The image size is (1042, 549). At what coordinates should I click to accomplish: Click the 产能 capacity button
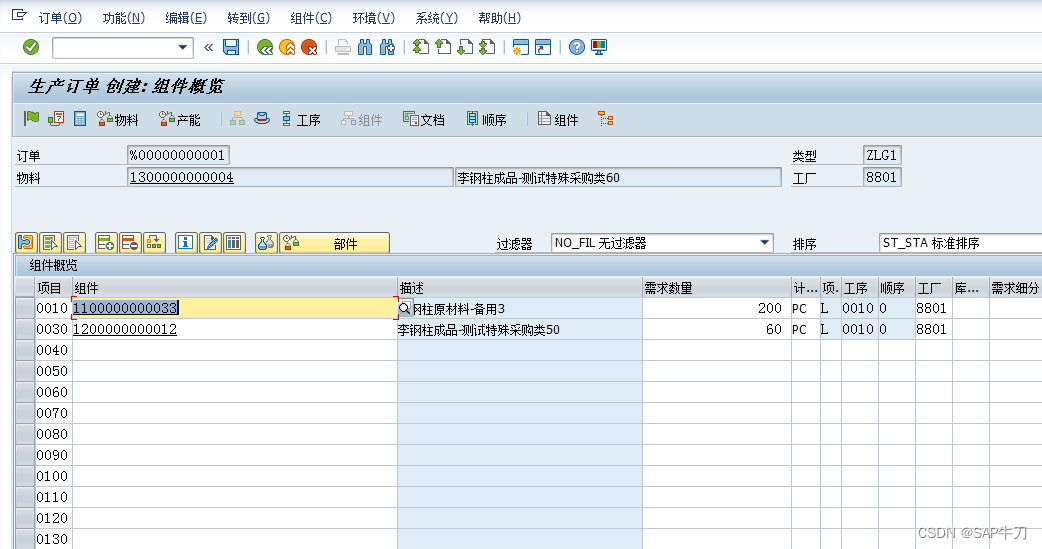[x=179, y=119]
